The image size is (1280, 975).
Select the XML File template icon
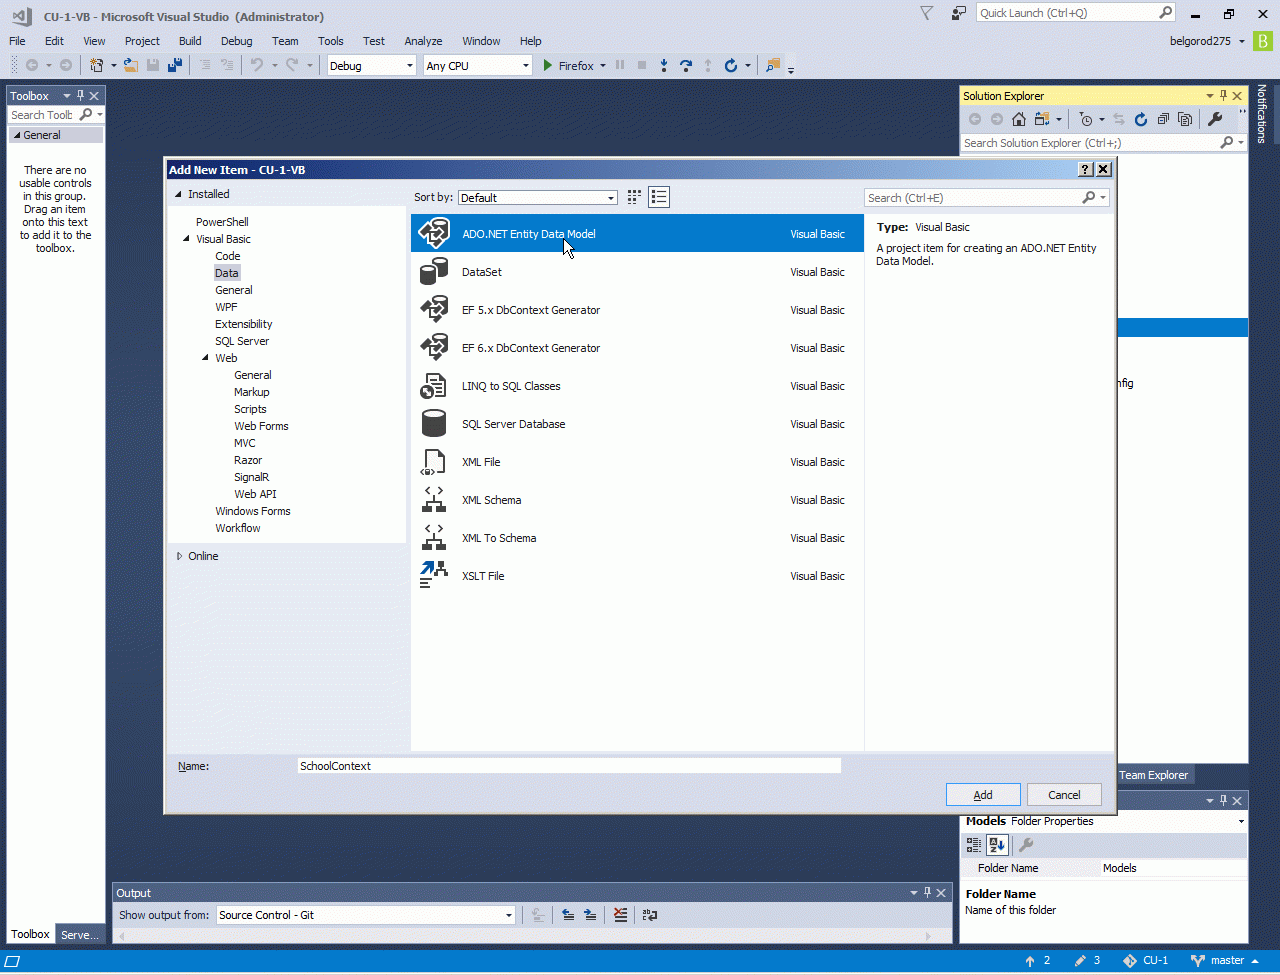click(434, 462)
